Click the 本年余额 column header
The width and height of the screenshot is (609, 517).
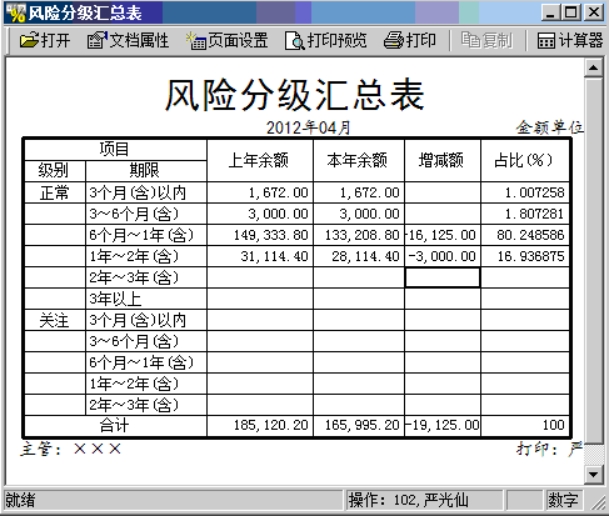358,160
